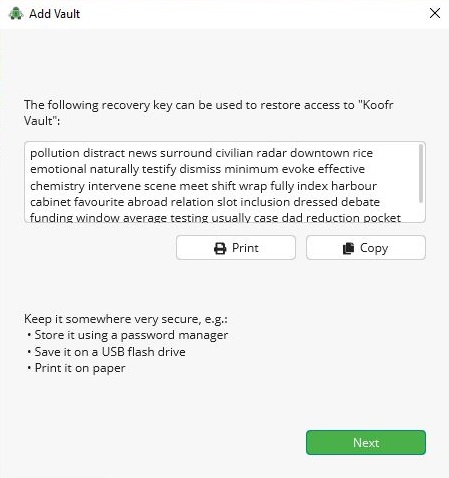Print the recovery key
449x478 pixels.
click(236, 248)
